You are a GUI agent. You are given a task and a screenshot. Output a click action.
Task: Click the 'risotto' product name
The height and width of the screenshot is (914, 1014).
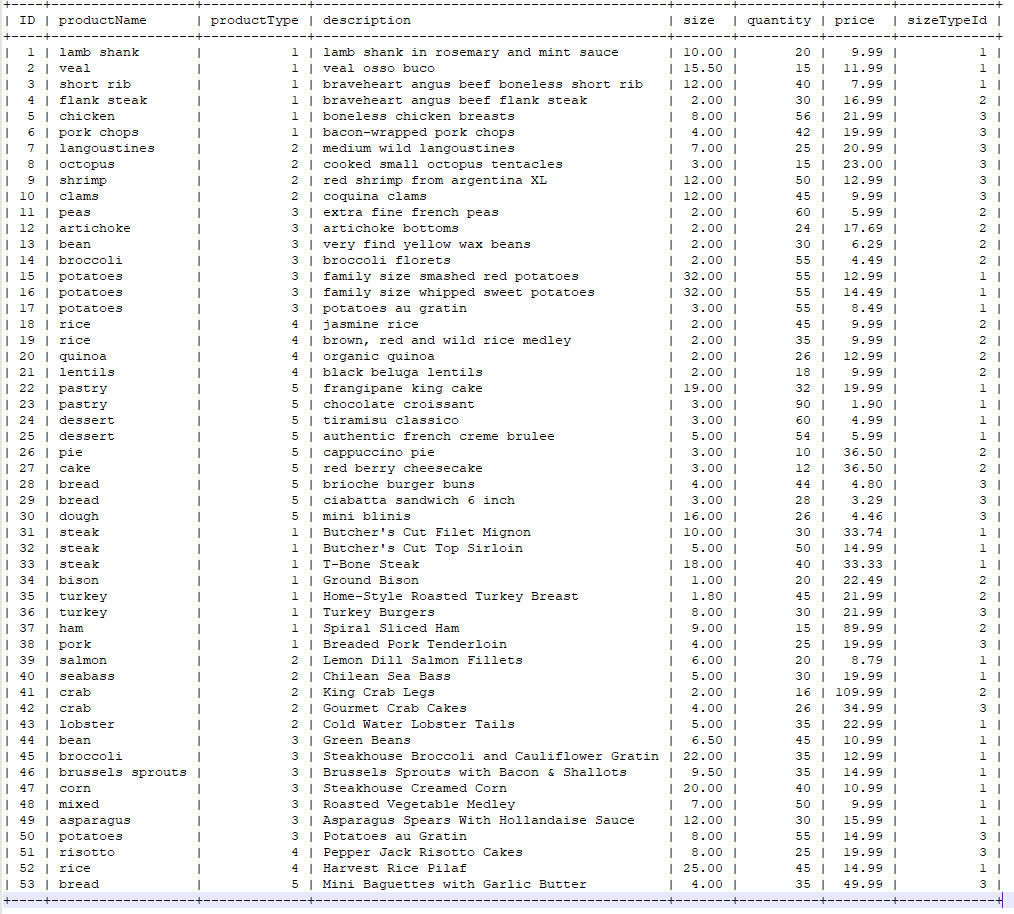(x=87, y=853)
